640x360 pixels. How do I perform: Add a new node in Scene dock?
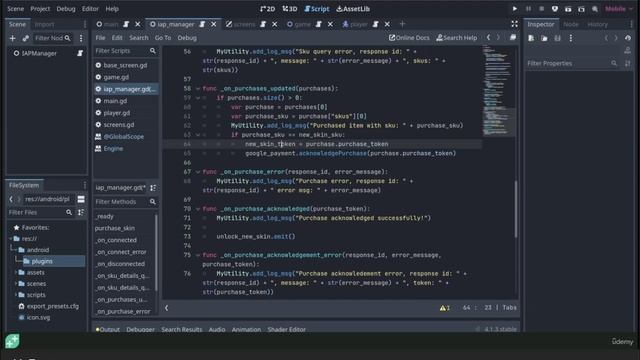coord(13,38)
